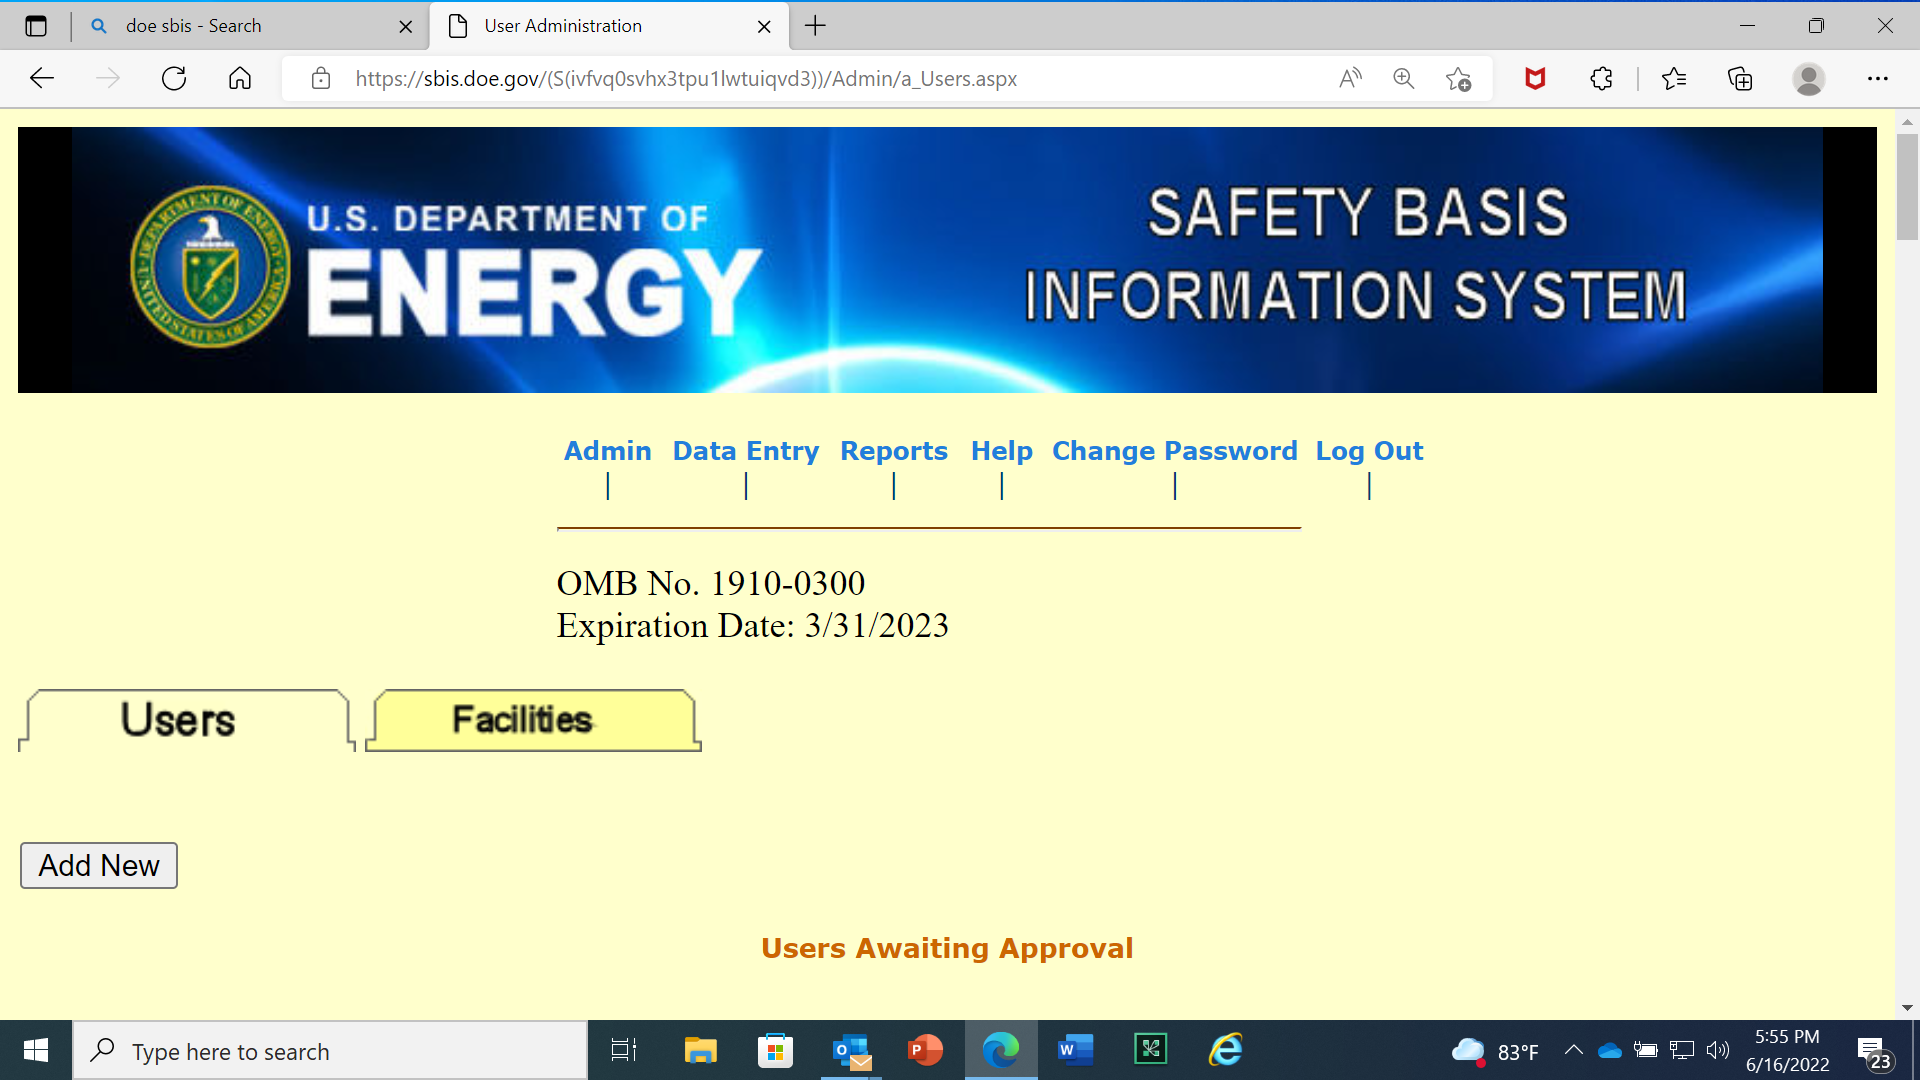Viewport: 1920px width, 1080px height.
Task: Click the page vertical scrollbar thumb
Action: (x=1907, y=185)
